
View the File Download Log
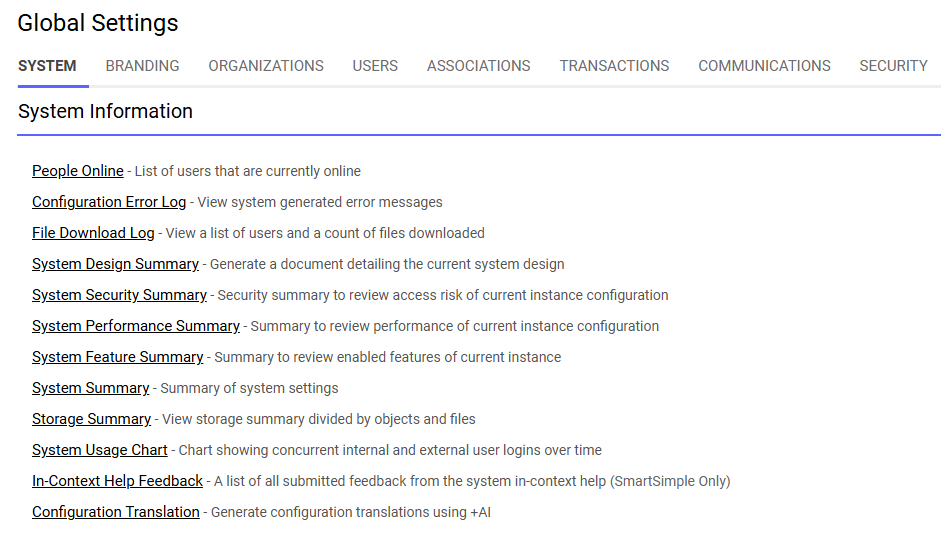(x=93, y=233)
